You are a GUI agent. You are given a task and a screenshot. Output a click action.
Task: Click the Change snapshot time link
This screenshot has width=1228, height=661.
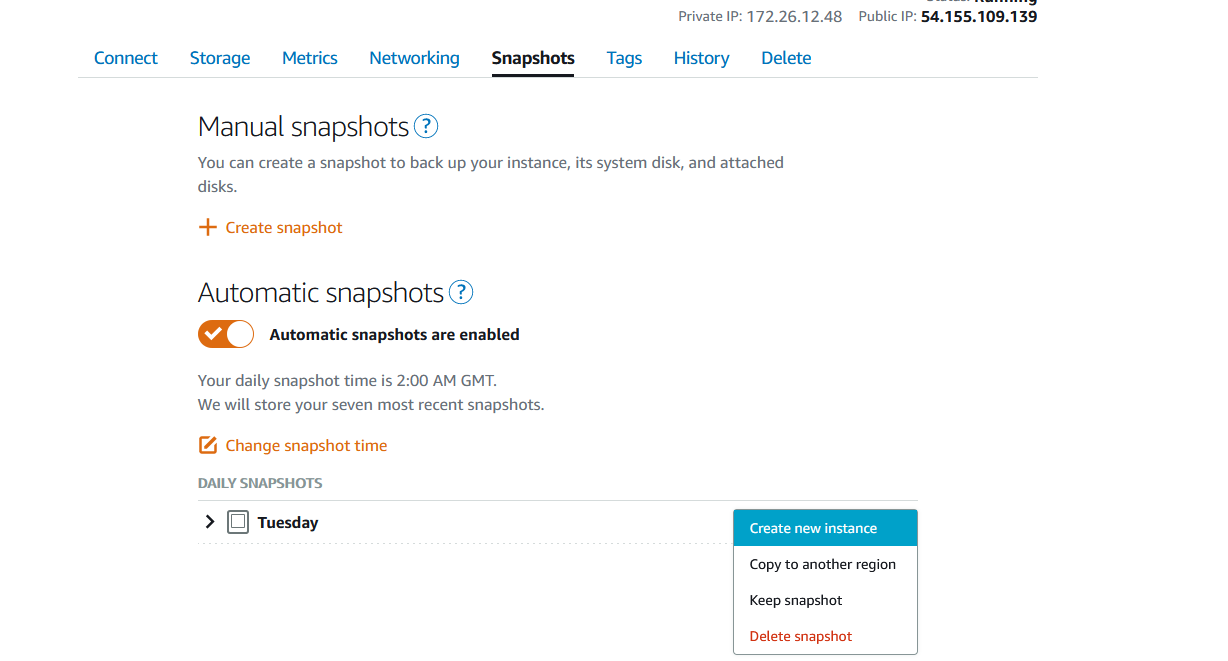[306, 446]
